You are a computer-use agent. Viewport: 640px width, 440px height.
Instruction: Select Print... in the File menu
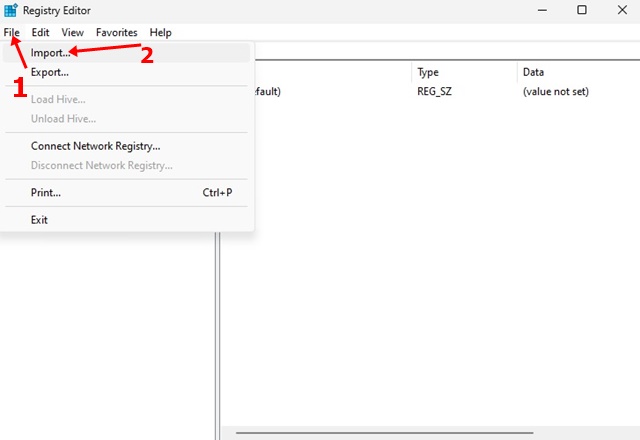coord(46,192)
